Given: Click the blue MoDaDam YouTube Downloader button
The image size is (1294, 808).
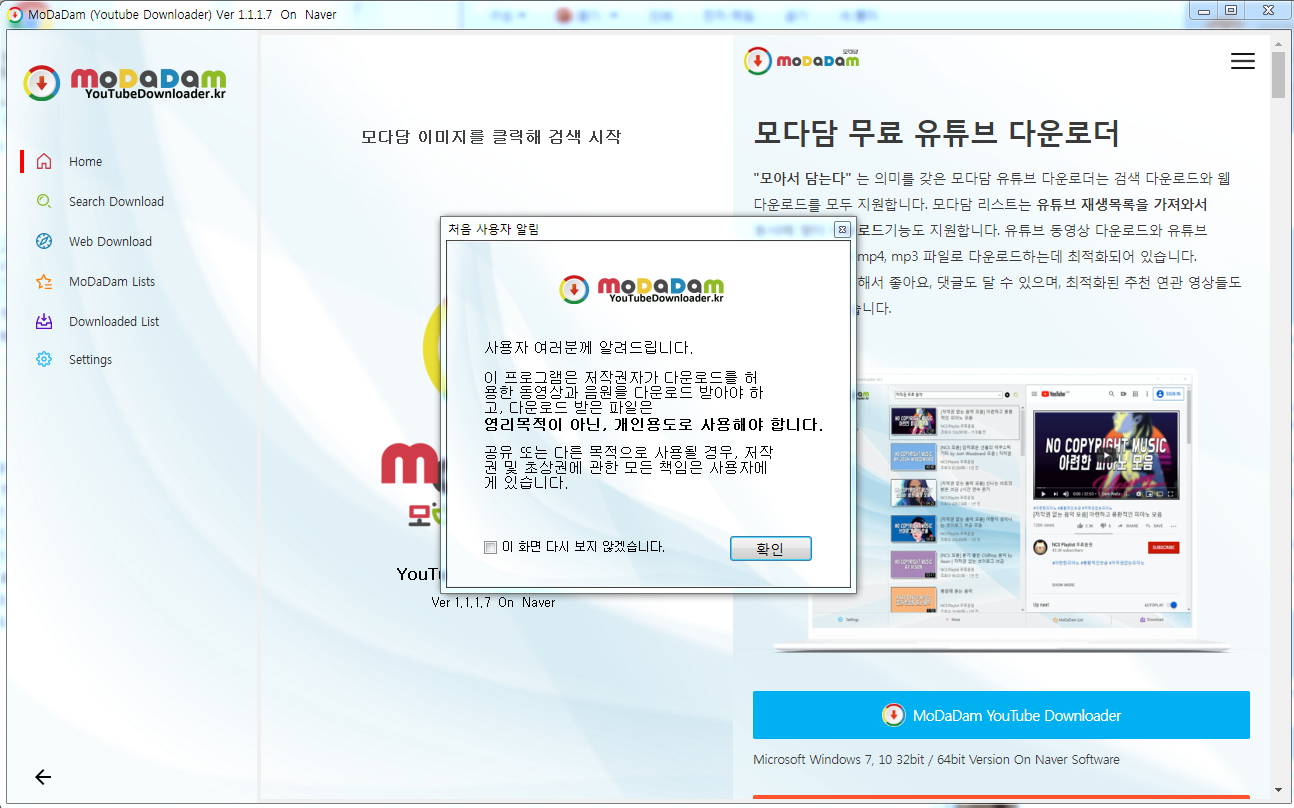Looking at the screenshot, I should pyautogui.click(x=1001, y=715).
